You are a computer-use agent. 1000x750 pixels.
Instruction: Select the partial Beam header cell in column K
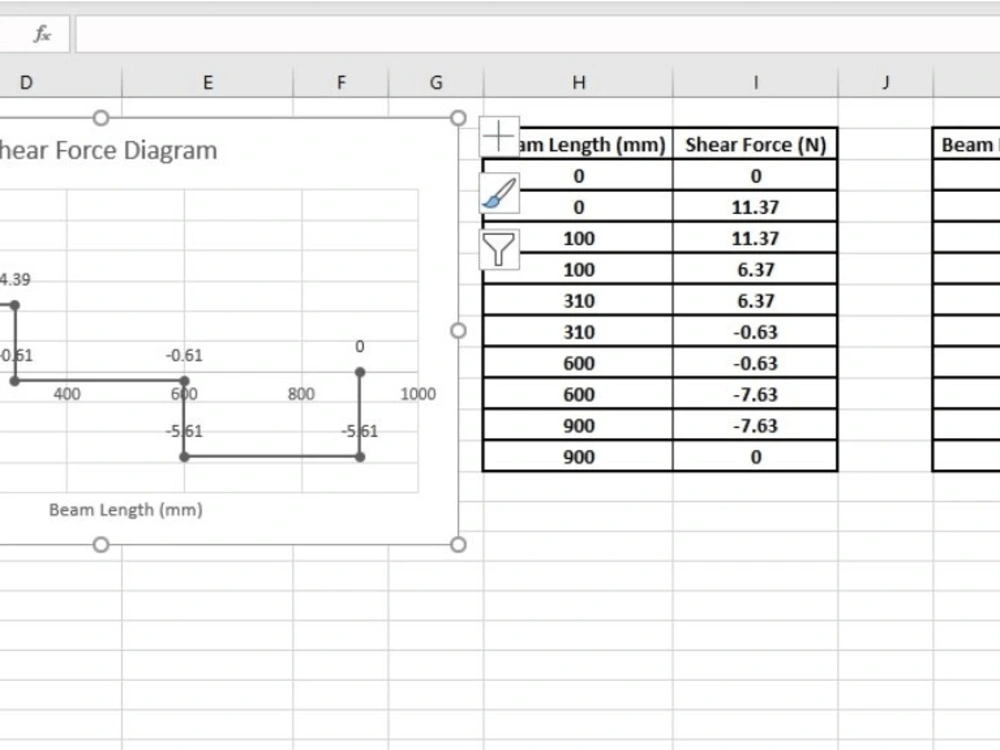(x=966, y=144)
